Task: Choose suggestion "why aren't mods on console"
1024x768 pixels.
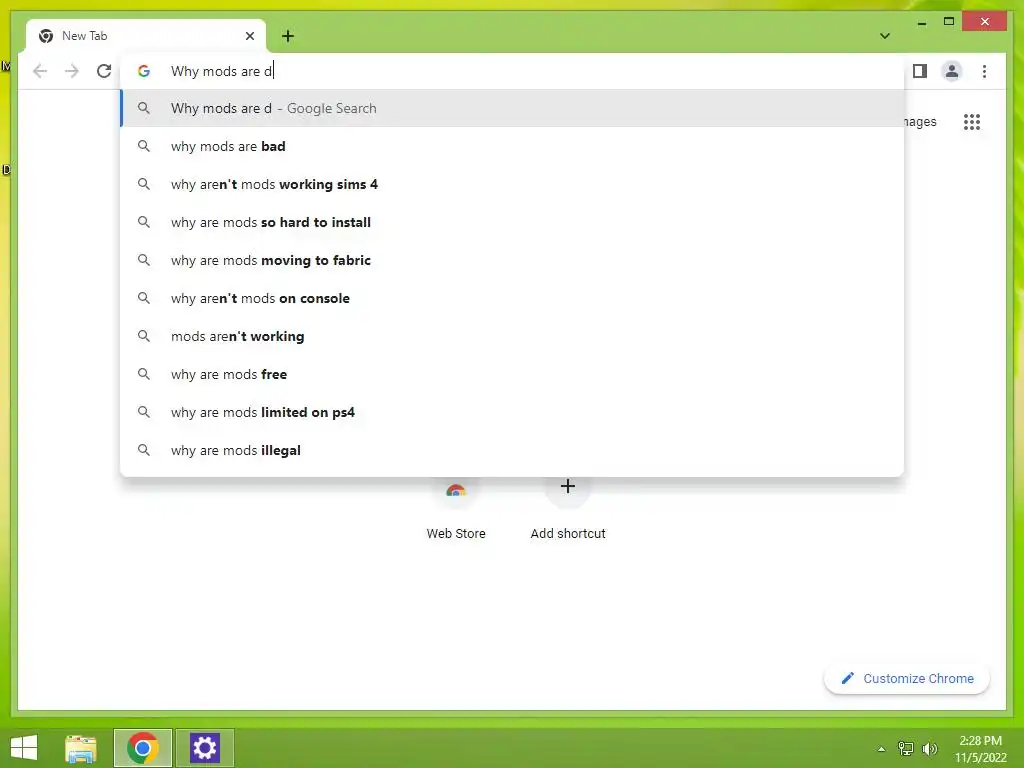Action: [512, 298]
